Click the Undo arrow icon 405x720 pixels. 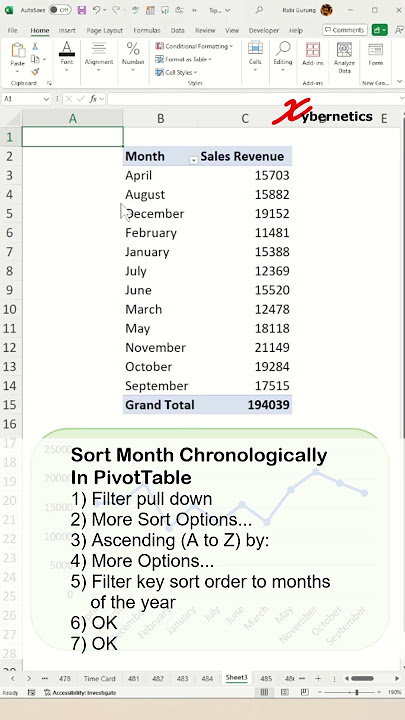click(96, 10)
